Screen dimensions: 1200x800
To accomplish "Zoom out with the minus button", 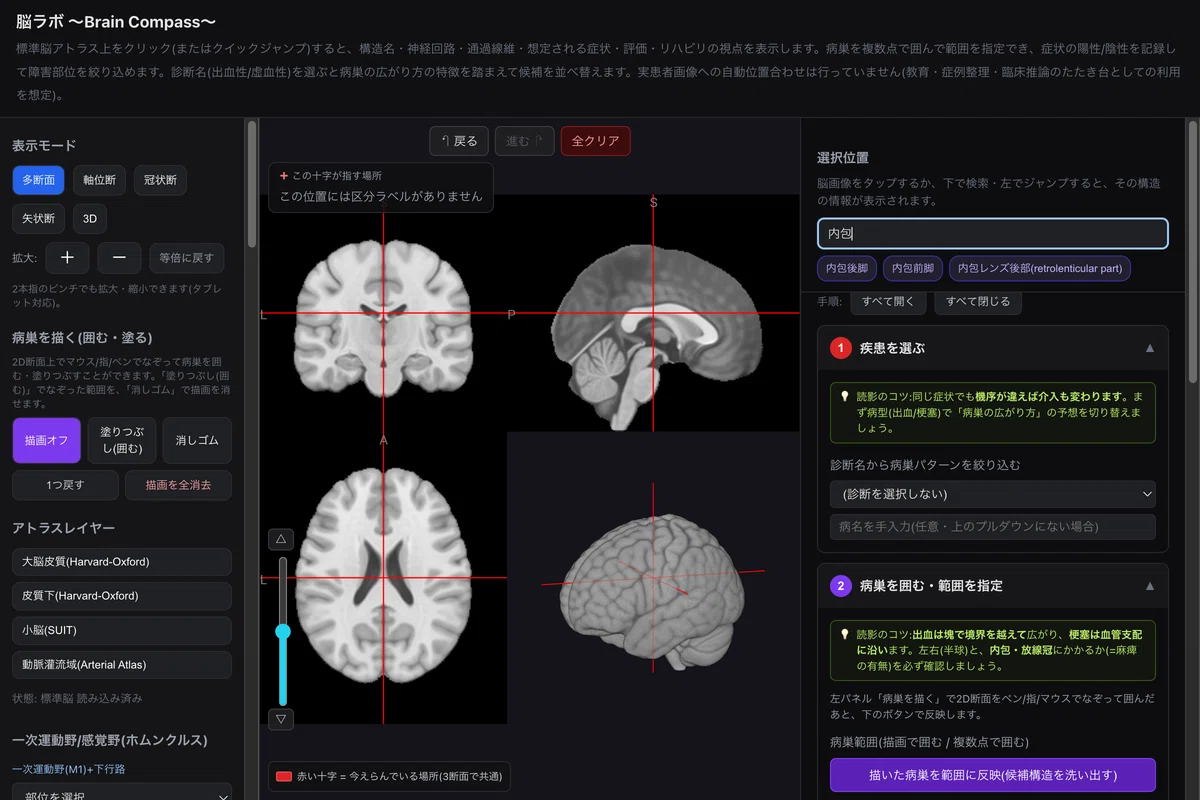I will [x=119, y=258].
